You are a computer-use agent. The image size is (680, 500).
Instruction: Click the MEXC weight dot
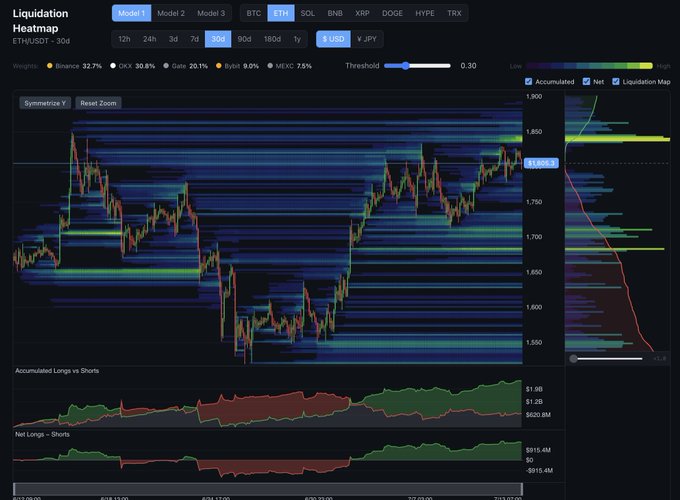coord(270,66)
